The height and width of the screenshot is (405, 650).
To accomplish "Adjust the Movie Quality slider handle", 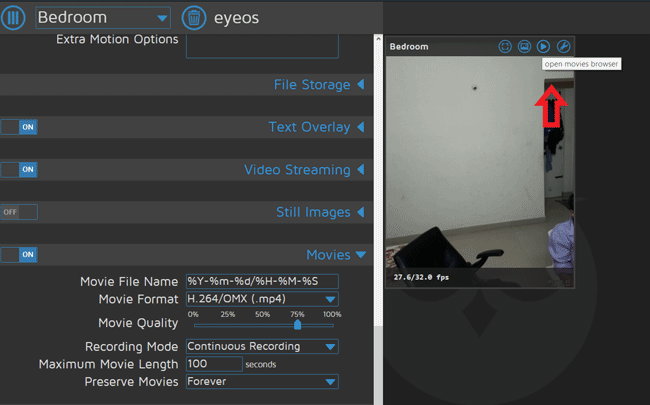I will pyautogui.click(x=297, y=325).
